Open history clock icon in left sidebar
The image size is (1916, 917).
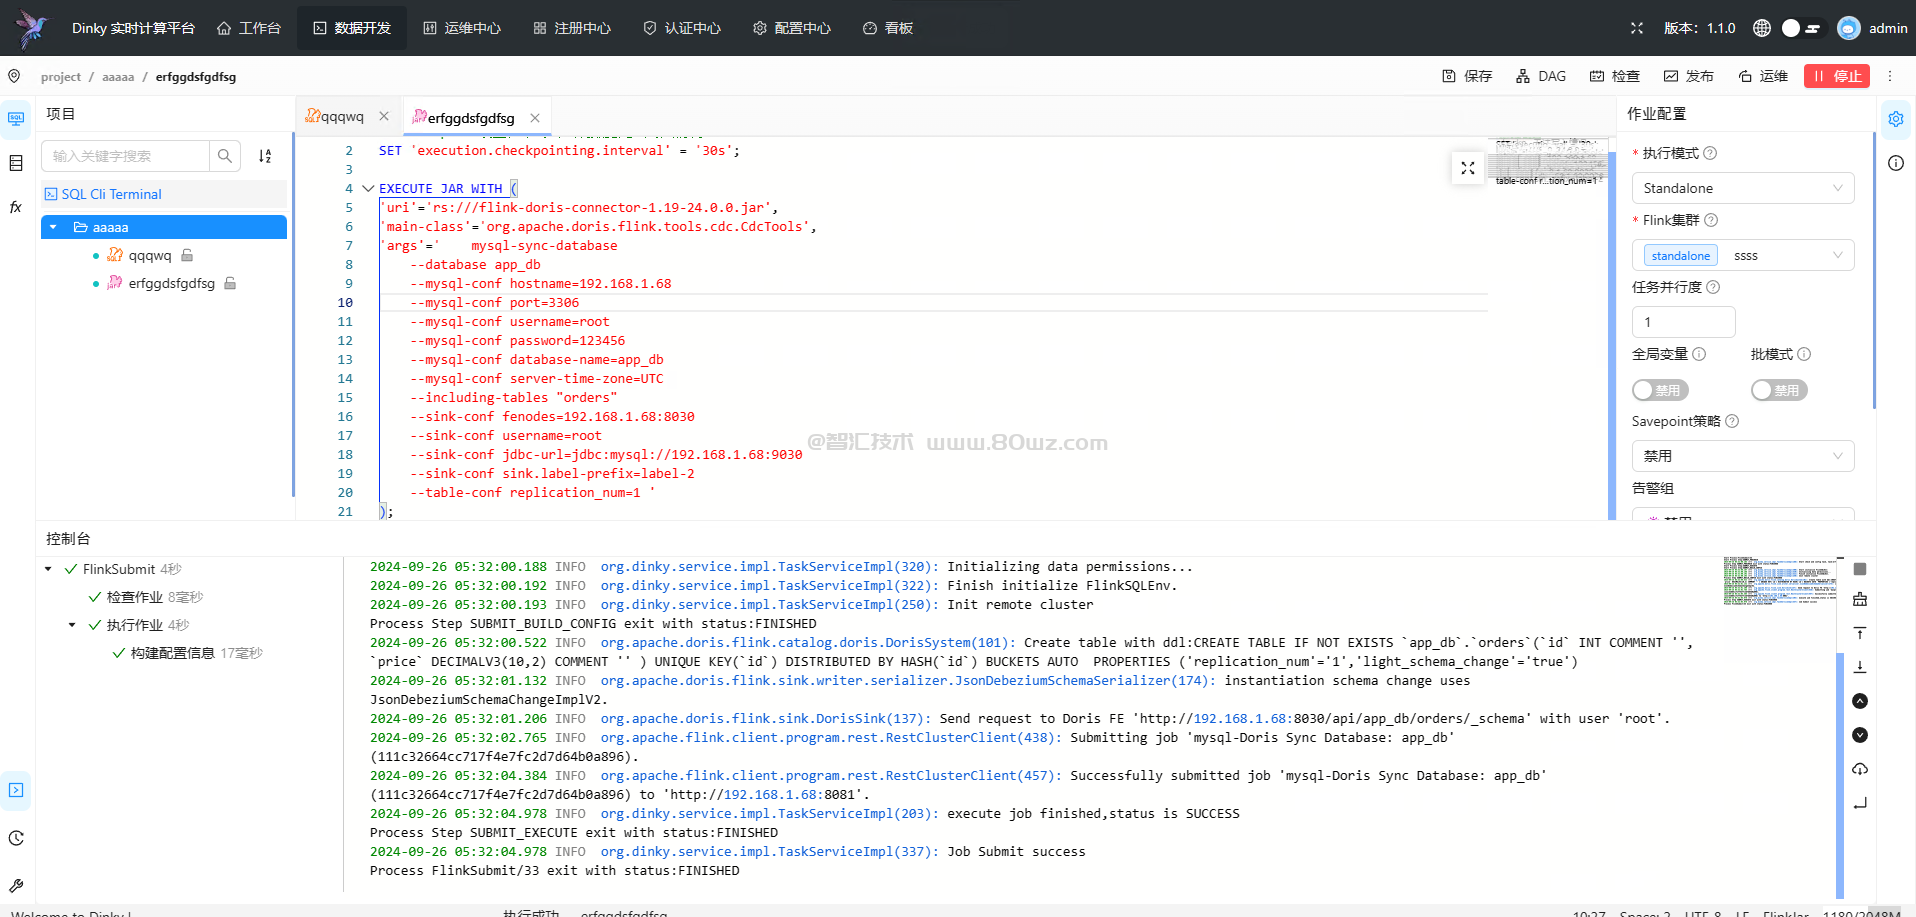[x=16, y=838]
